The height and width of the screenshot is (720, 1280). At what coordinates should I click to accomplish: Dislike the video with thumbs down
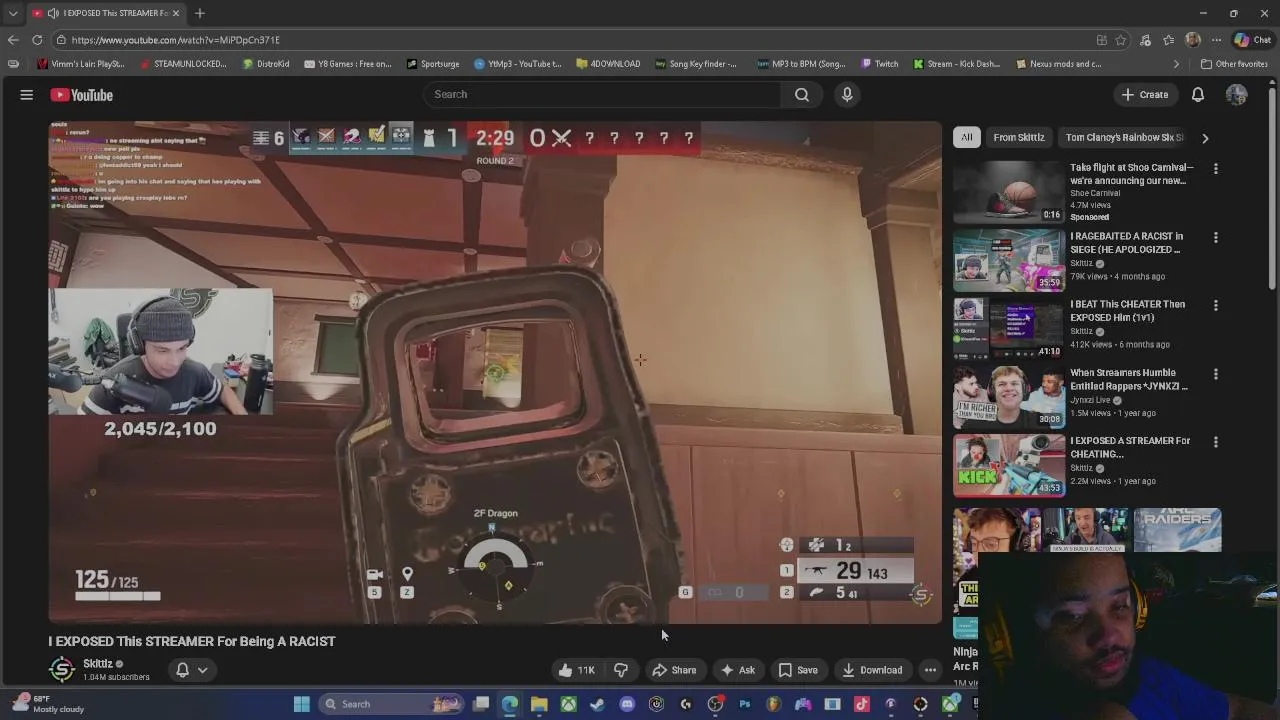coord(621,670)
